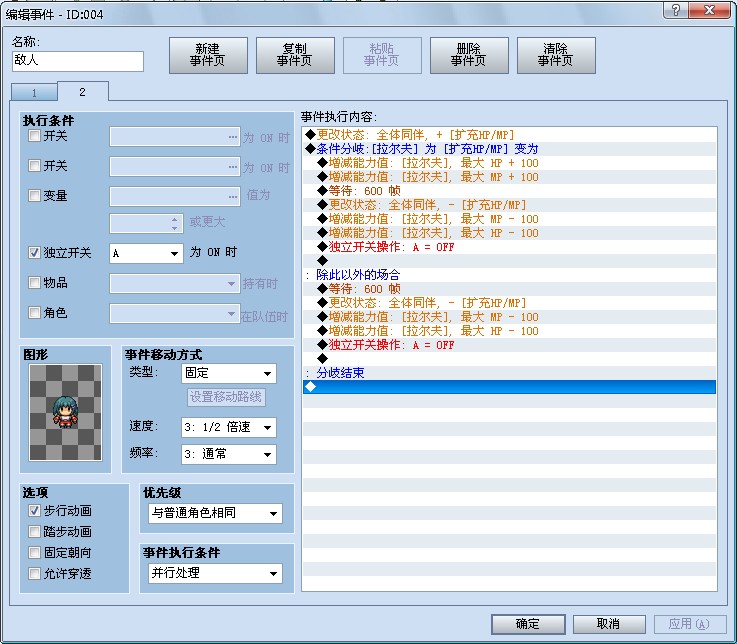The height and width of the screenshot is (644, 737).
Task: Enable the 允许穿透 option
Action: [x=34, y=573]
